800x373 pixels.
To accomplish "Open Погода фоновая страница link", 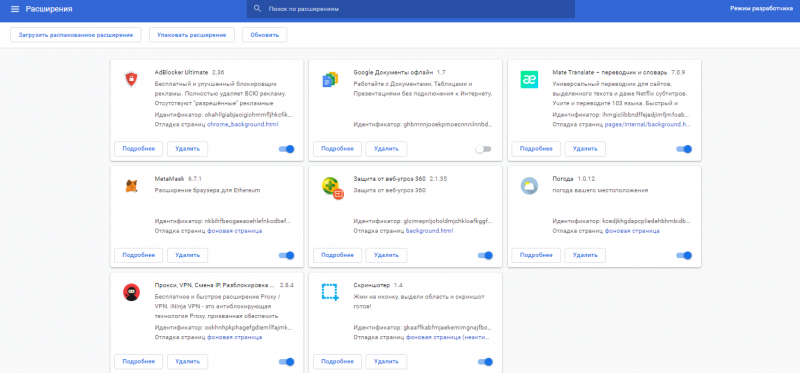I will coord(632,231).
